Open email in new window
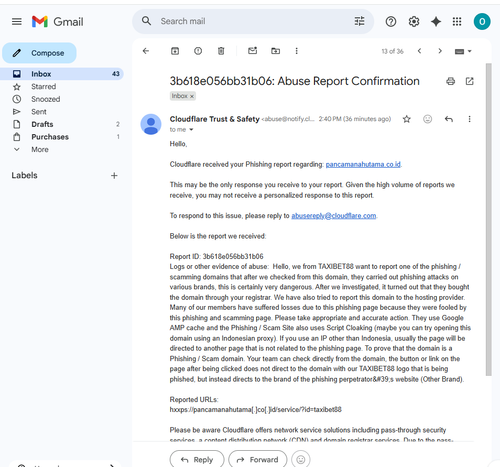This screenshot has height=467, width=500. pyautogui.click(x=470, y=81)
